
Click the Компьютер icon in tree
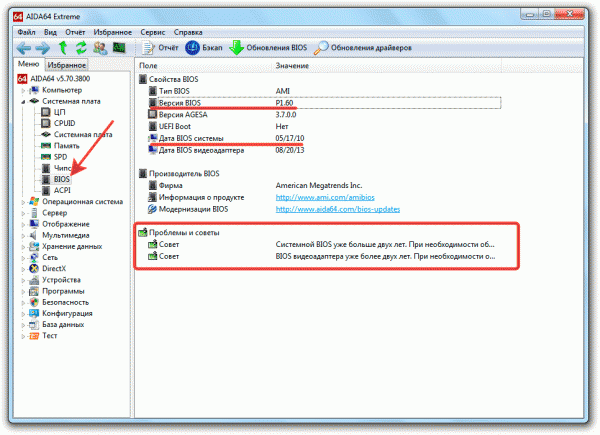click(34, 90)
